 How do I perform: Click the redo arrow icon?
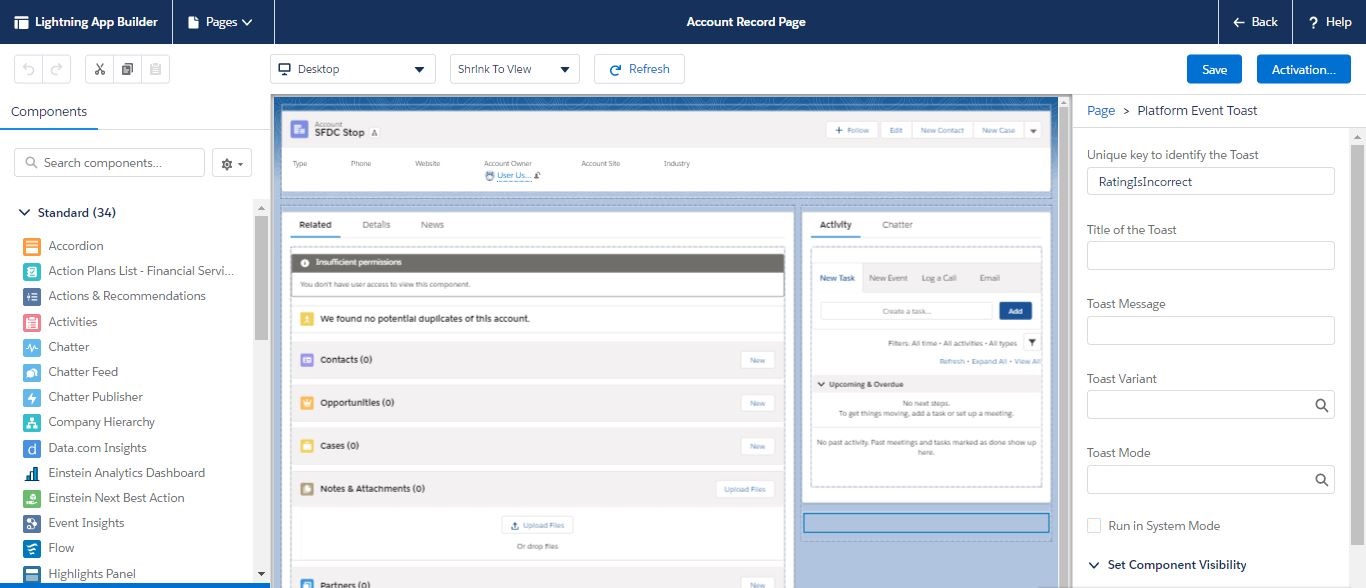56,69
